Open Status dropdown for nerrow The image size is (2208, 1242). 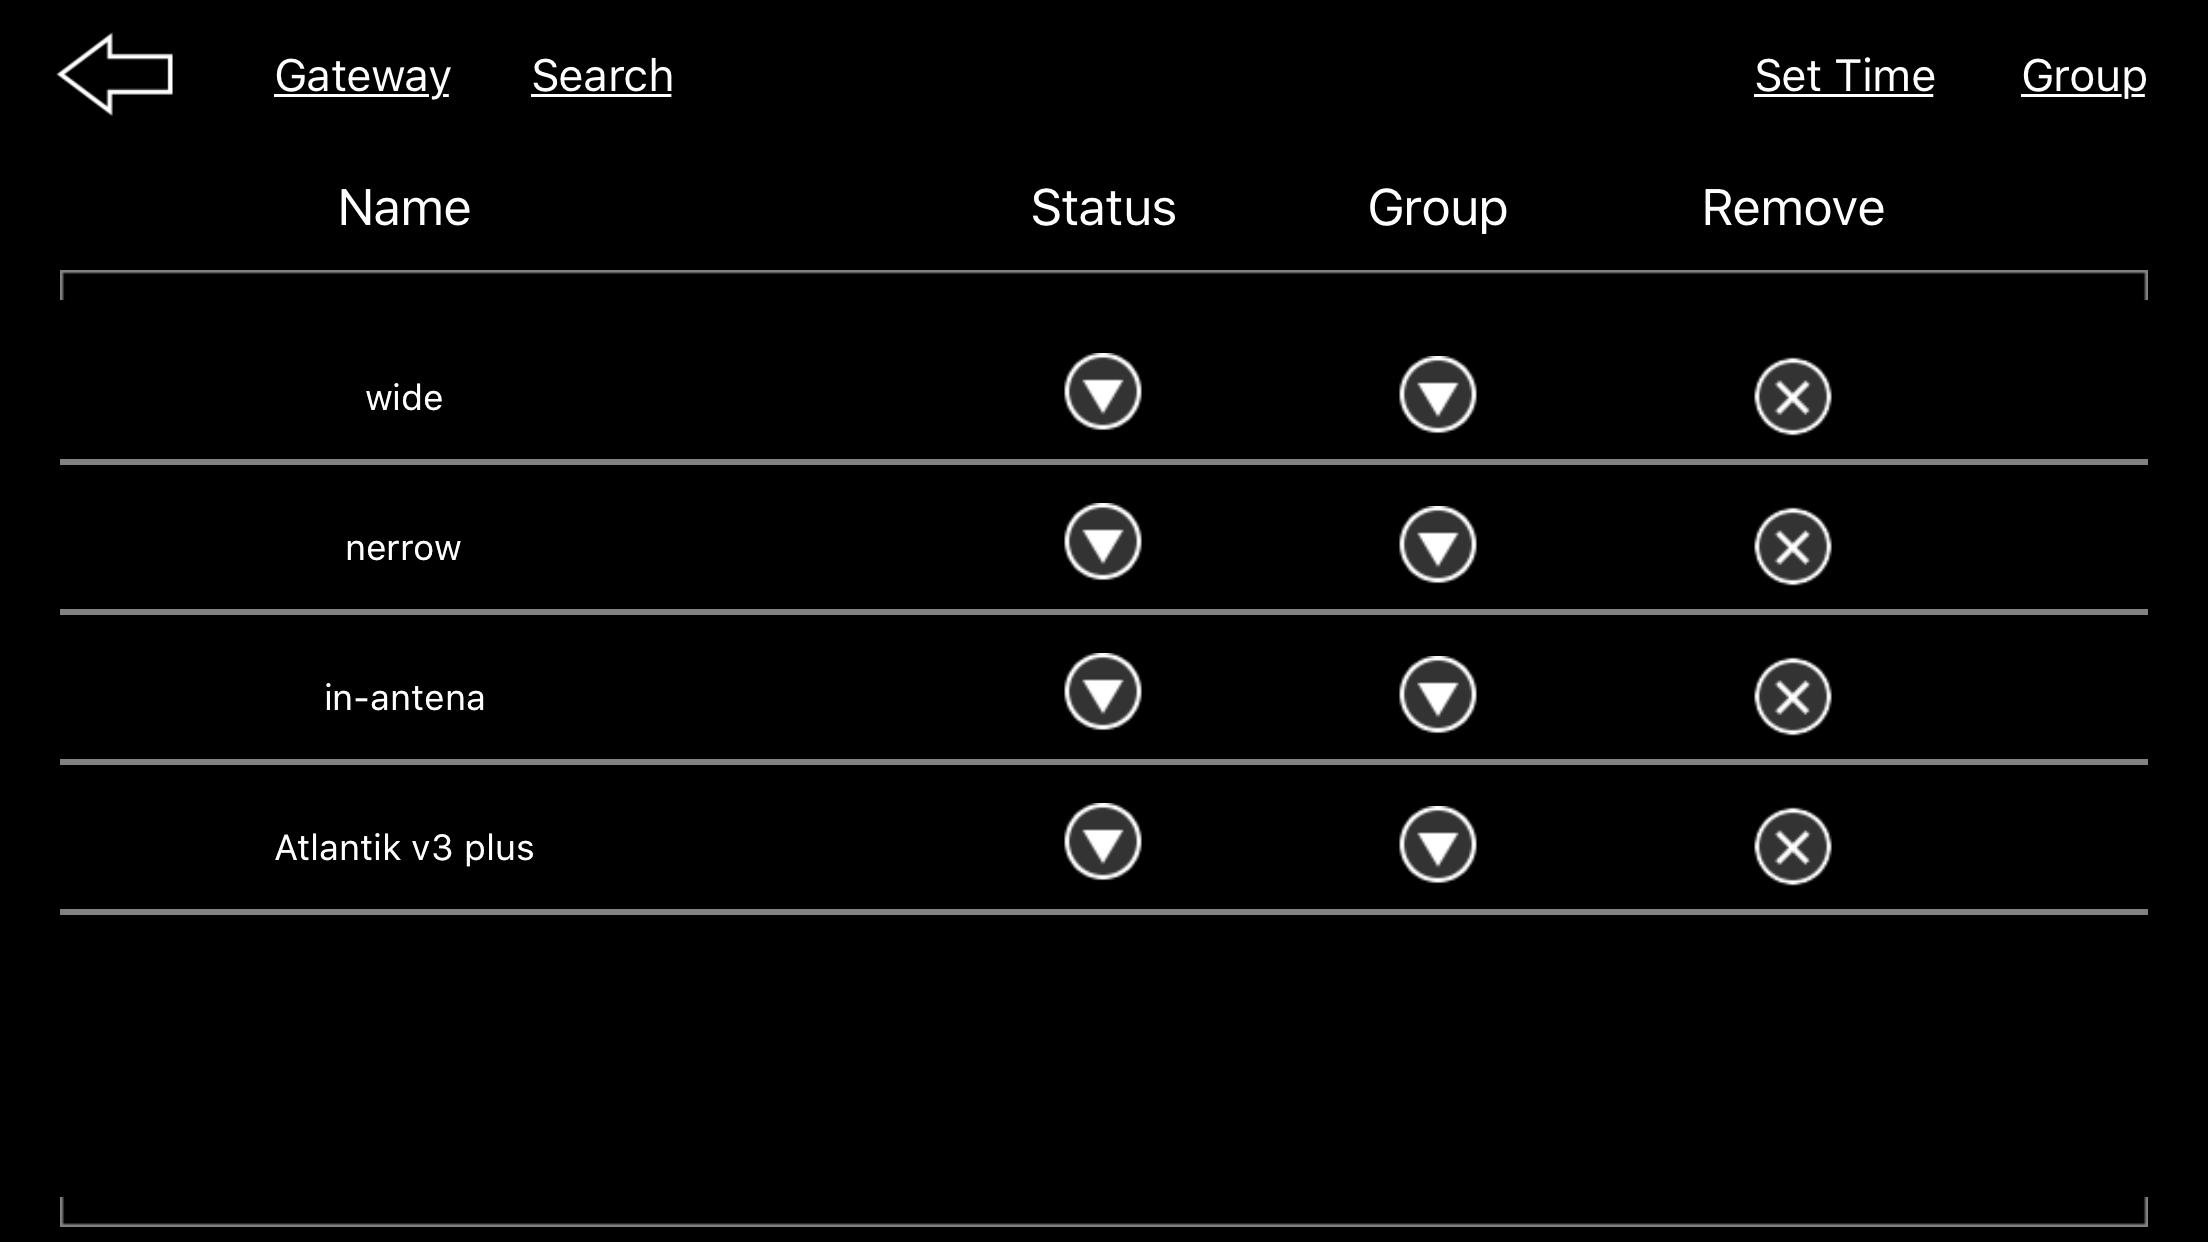tap(1102, 542)
